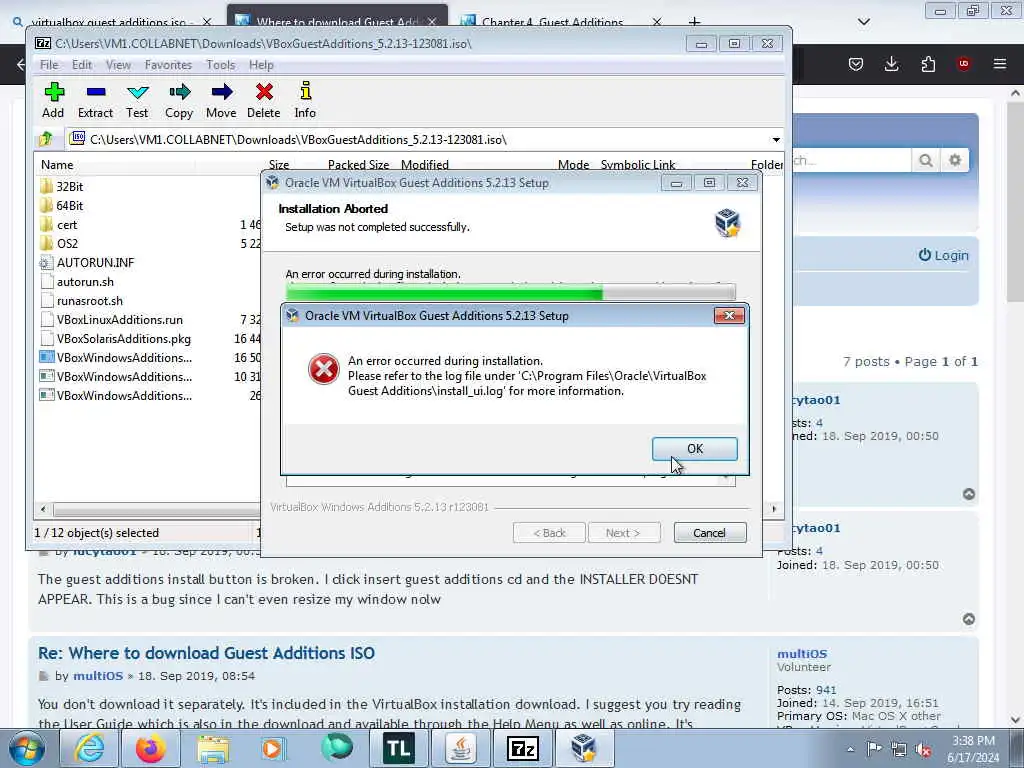Close the error dialog with the X button
The height and width of the screenshot is (768, 1024).
coord(729,315)
